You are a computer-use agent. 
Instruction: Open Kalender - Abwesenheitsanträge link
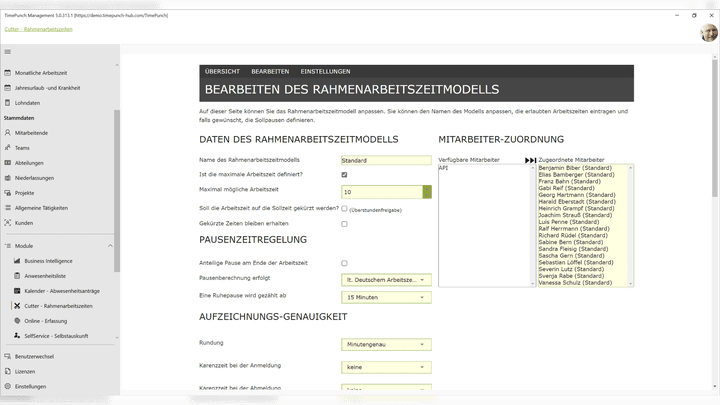point(62,291)
